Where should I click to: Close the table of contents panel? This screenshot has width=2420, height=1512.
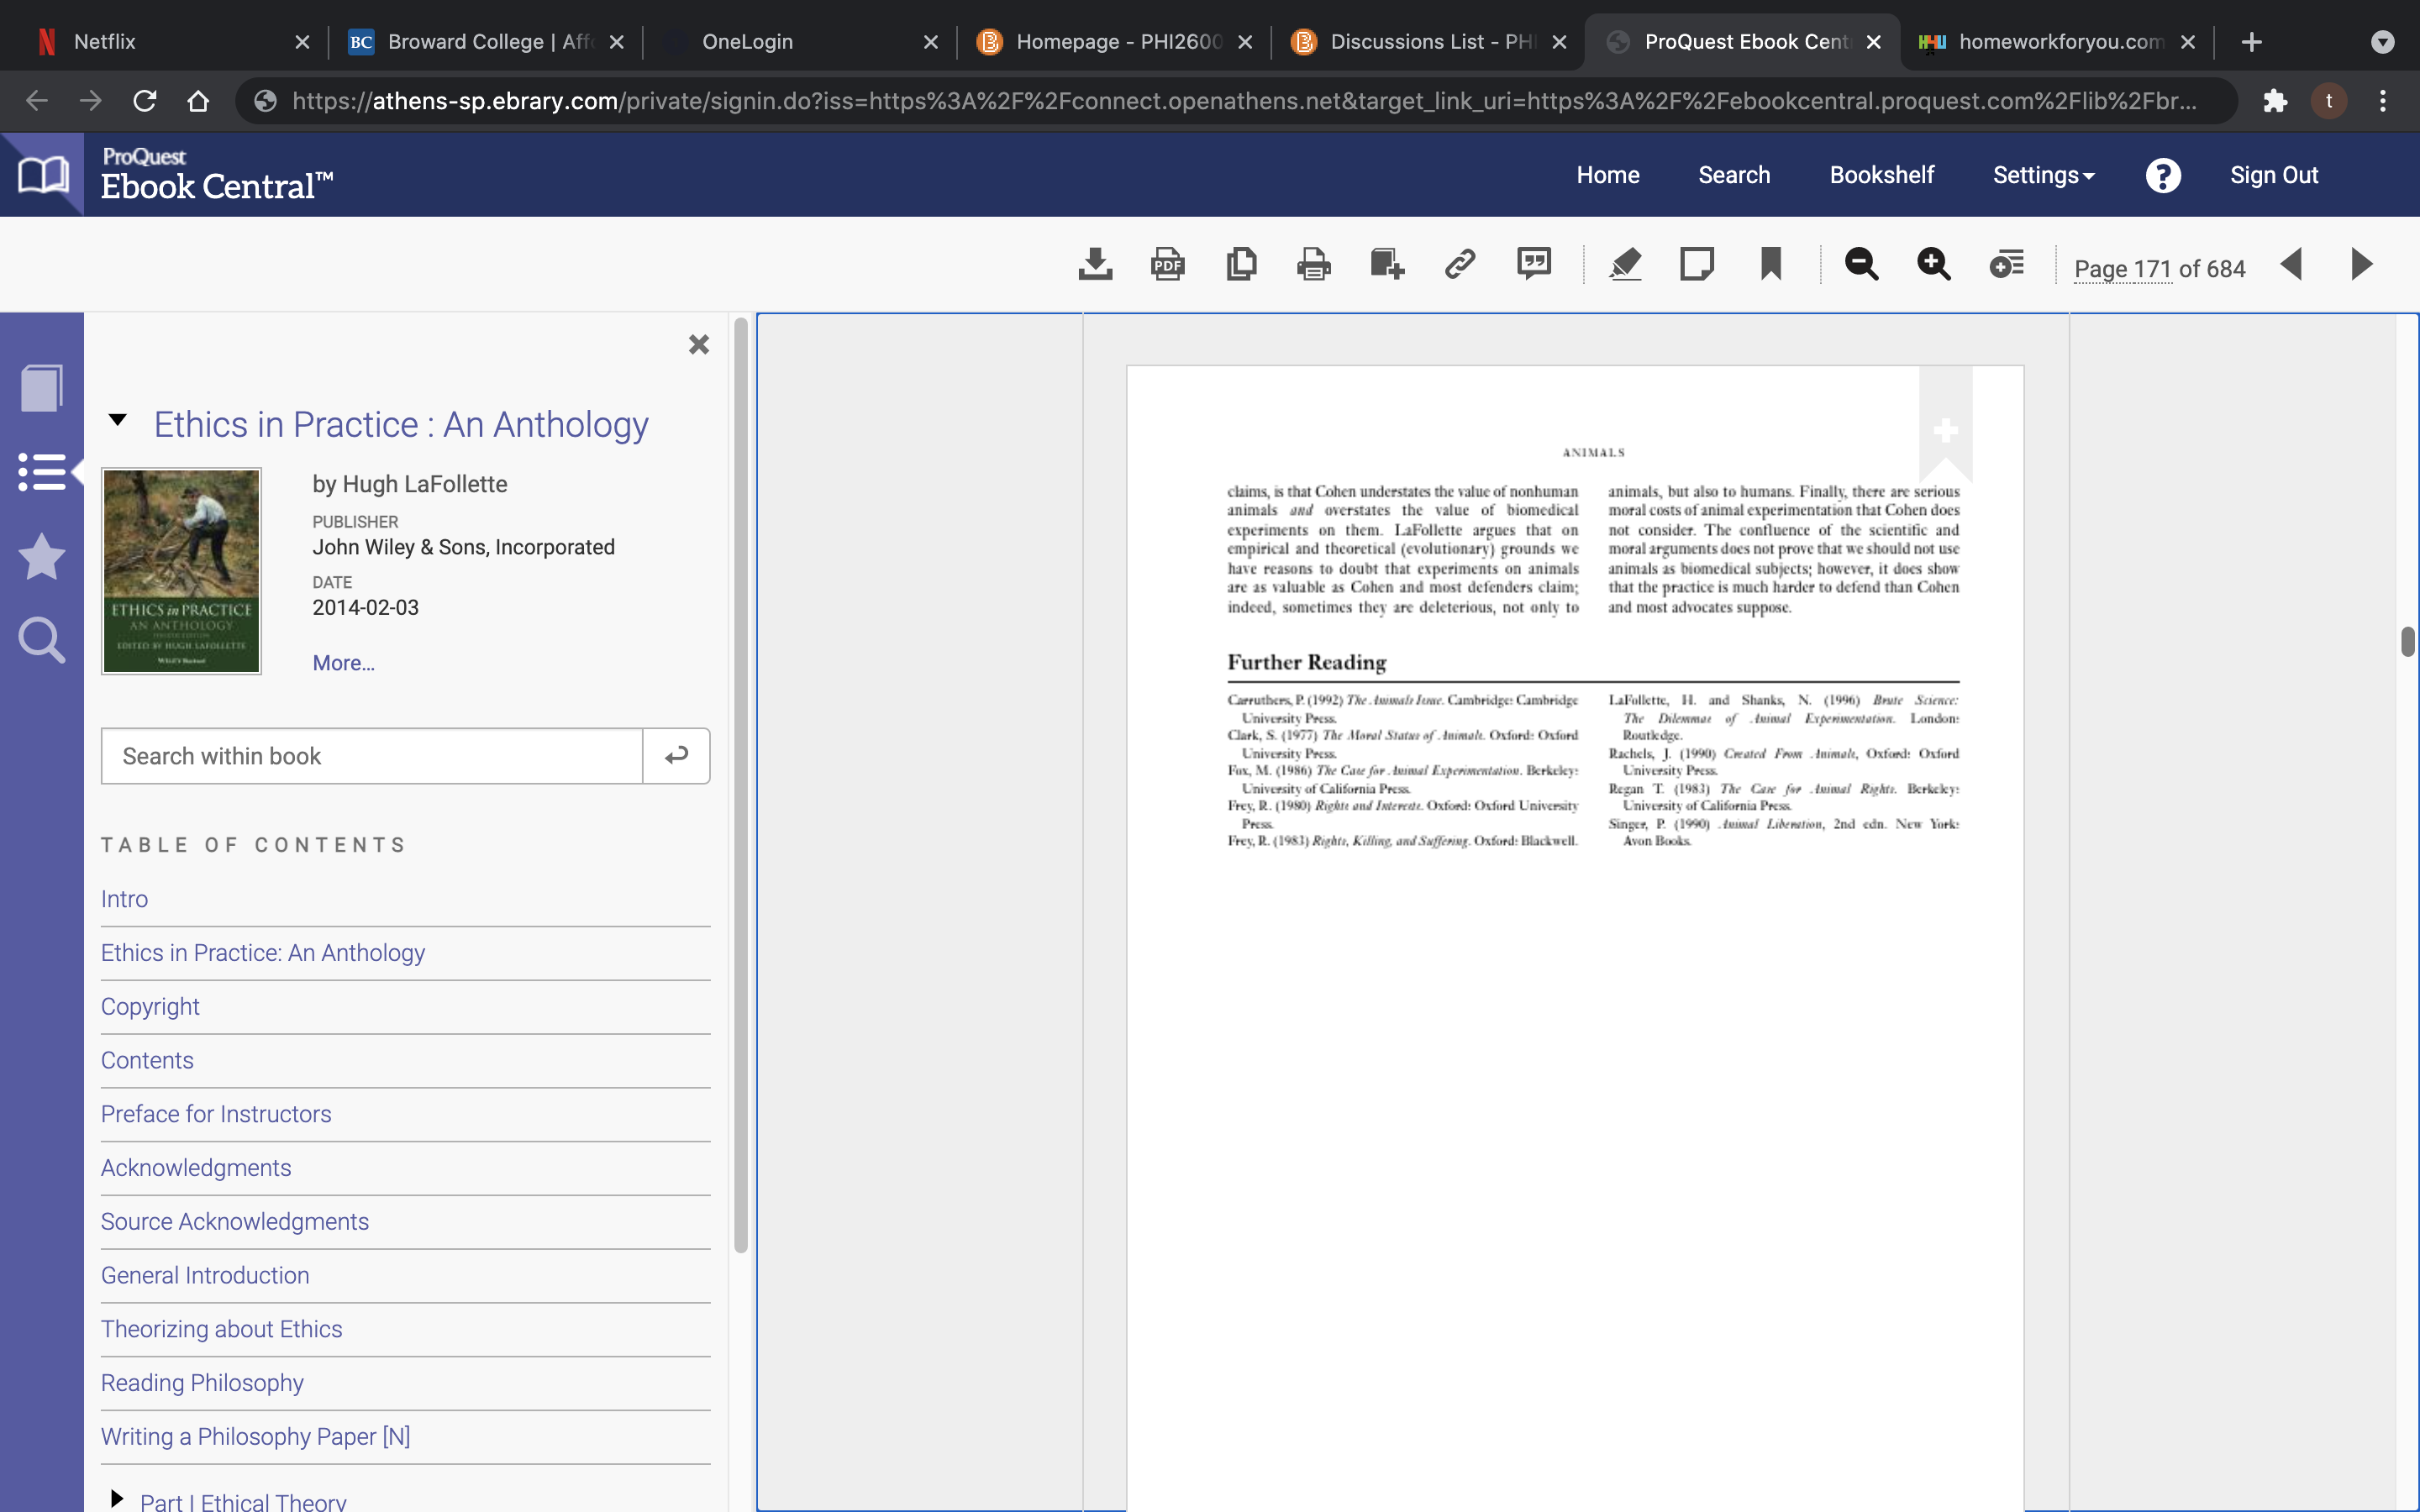699,344
